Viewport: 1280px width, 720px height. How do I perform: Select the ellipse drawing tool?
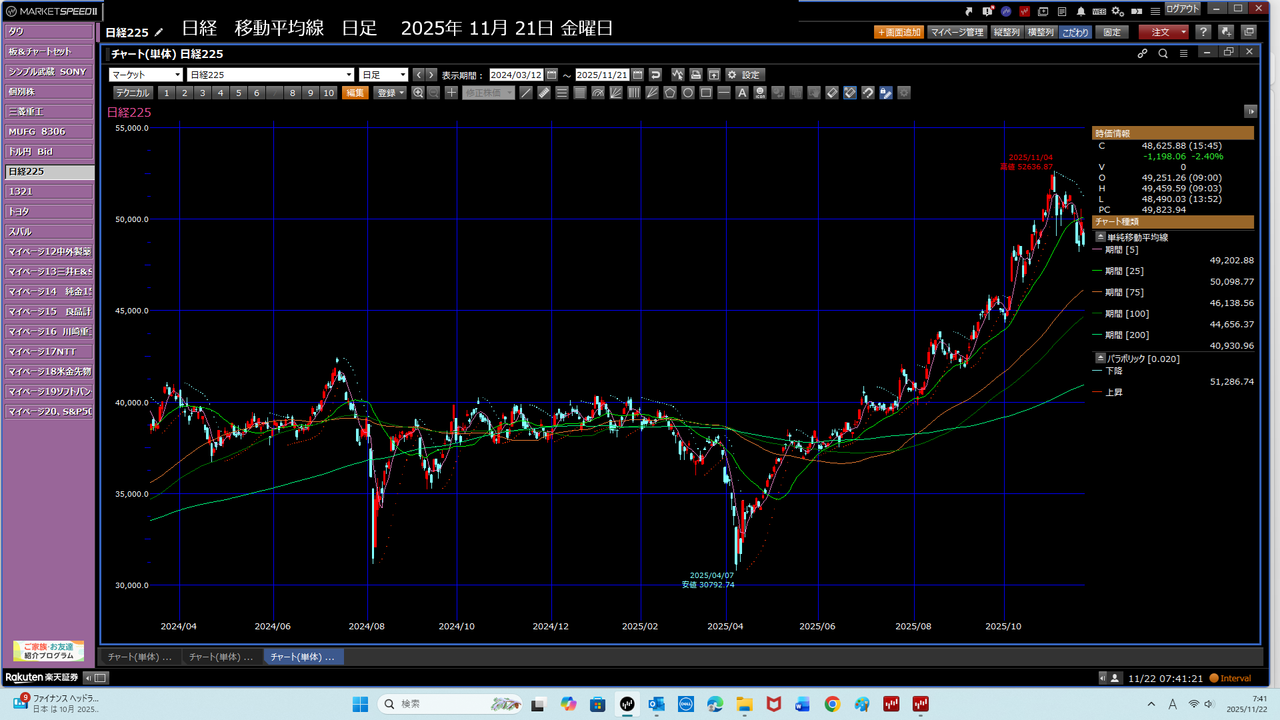pyautogui.click(x=688, y=93)
